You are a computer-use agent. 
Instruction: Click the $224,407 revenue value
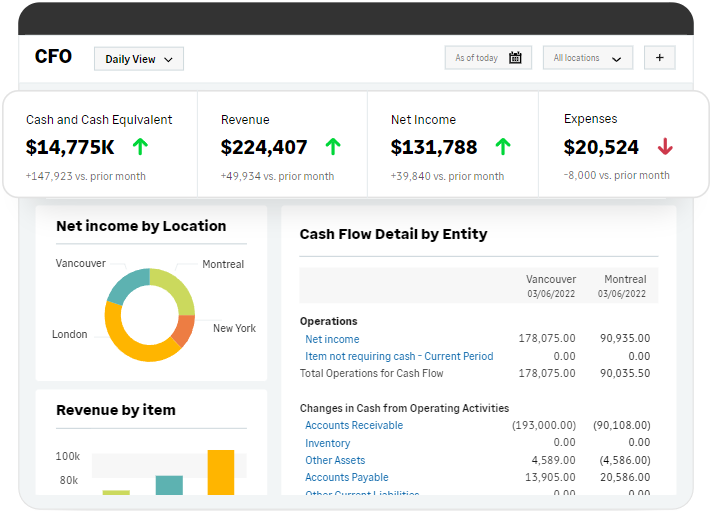(264, 147)
